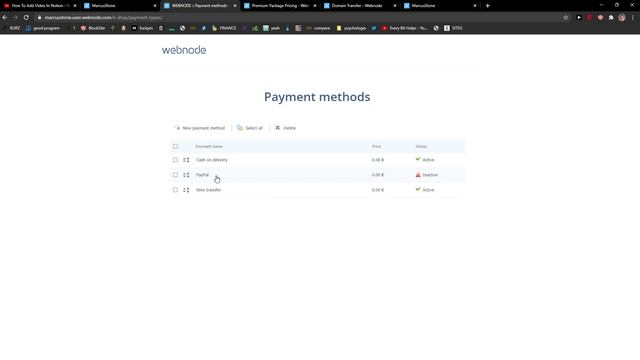Click the New payment method button

pos(200,128)
